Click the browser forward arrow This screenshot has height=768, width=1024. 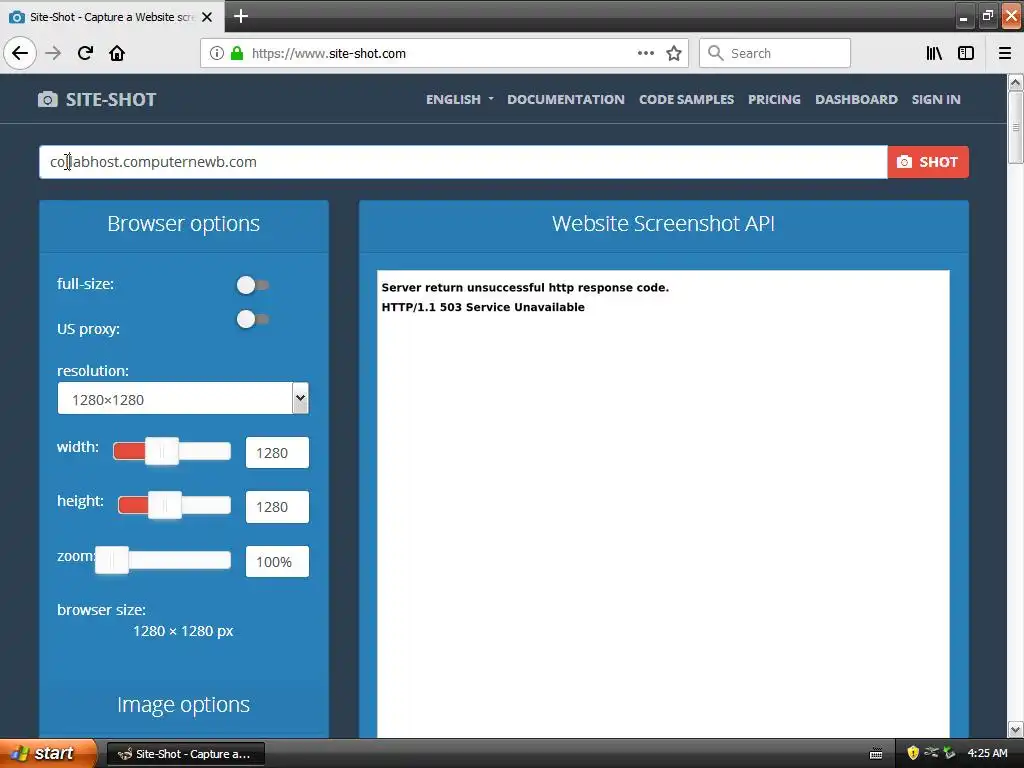[54, 53]
